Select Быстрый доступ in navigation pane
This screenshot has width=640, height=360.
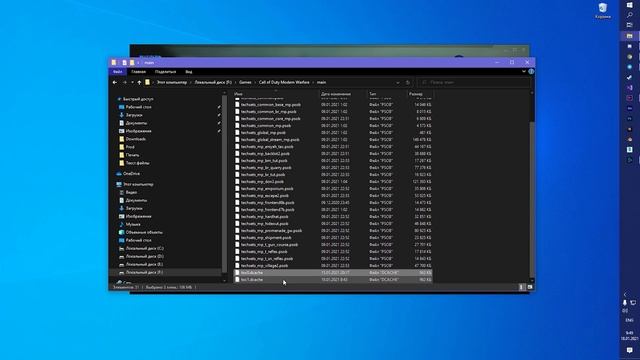138,99
